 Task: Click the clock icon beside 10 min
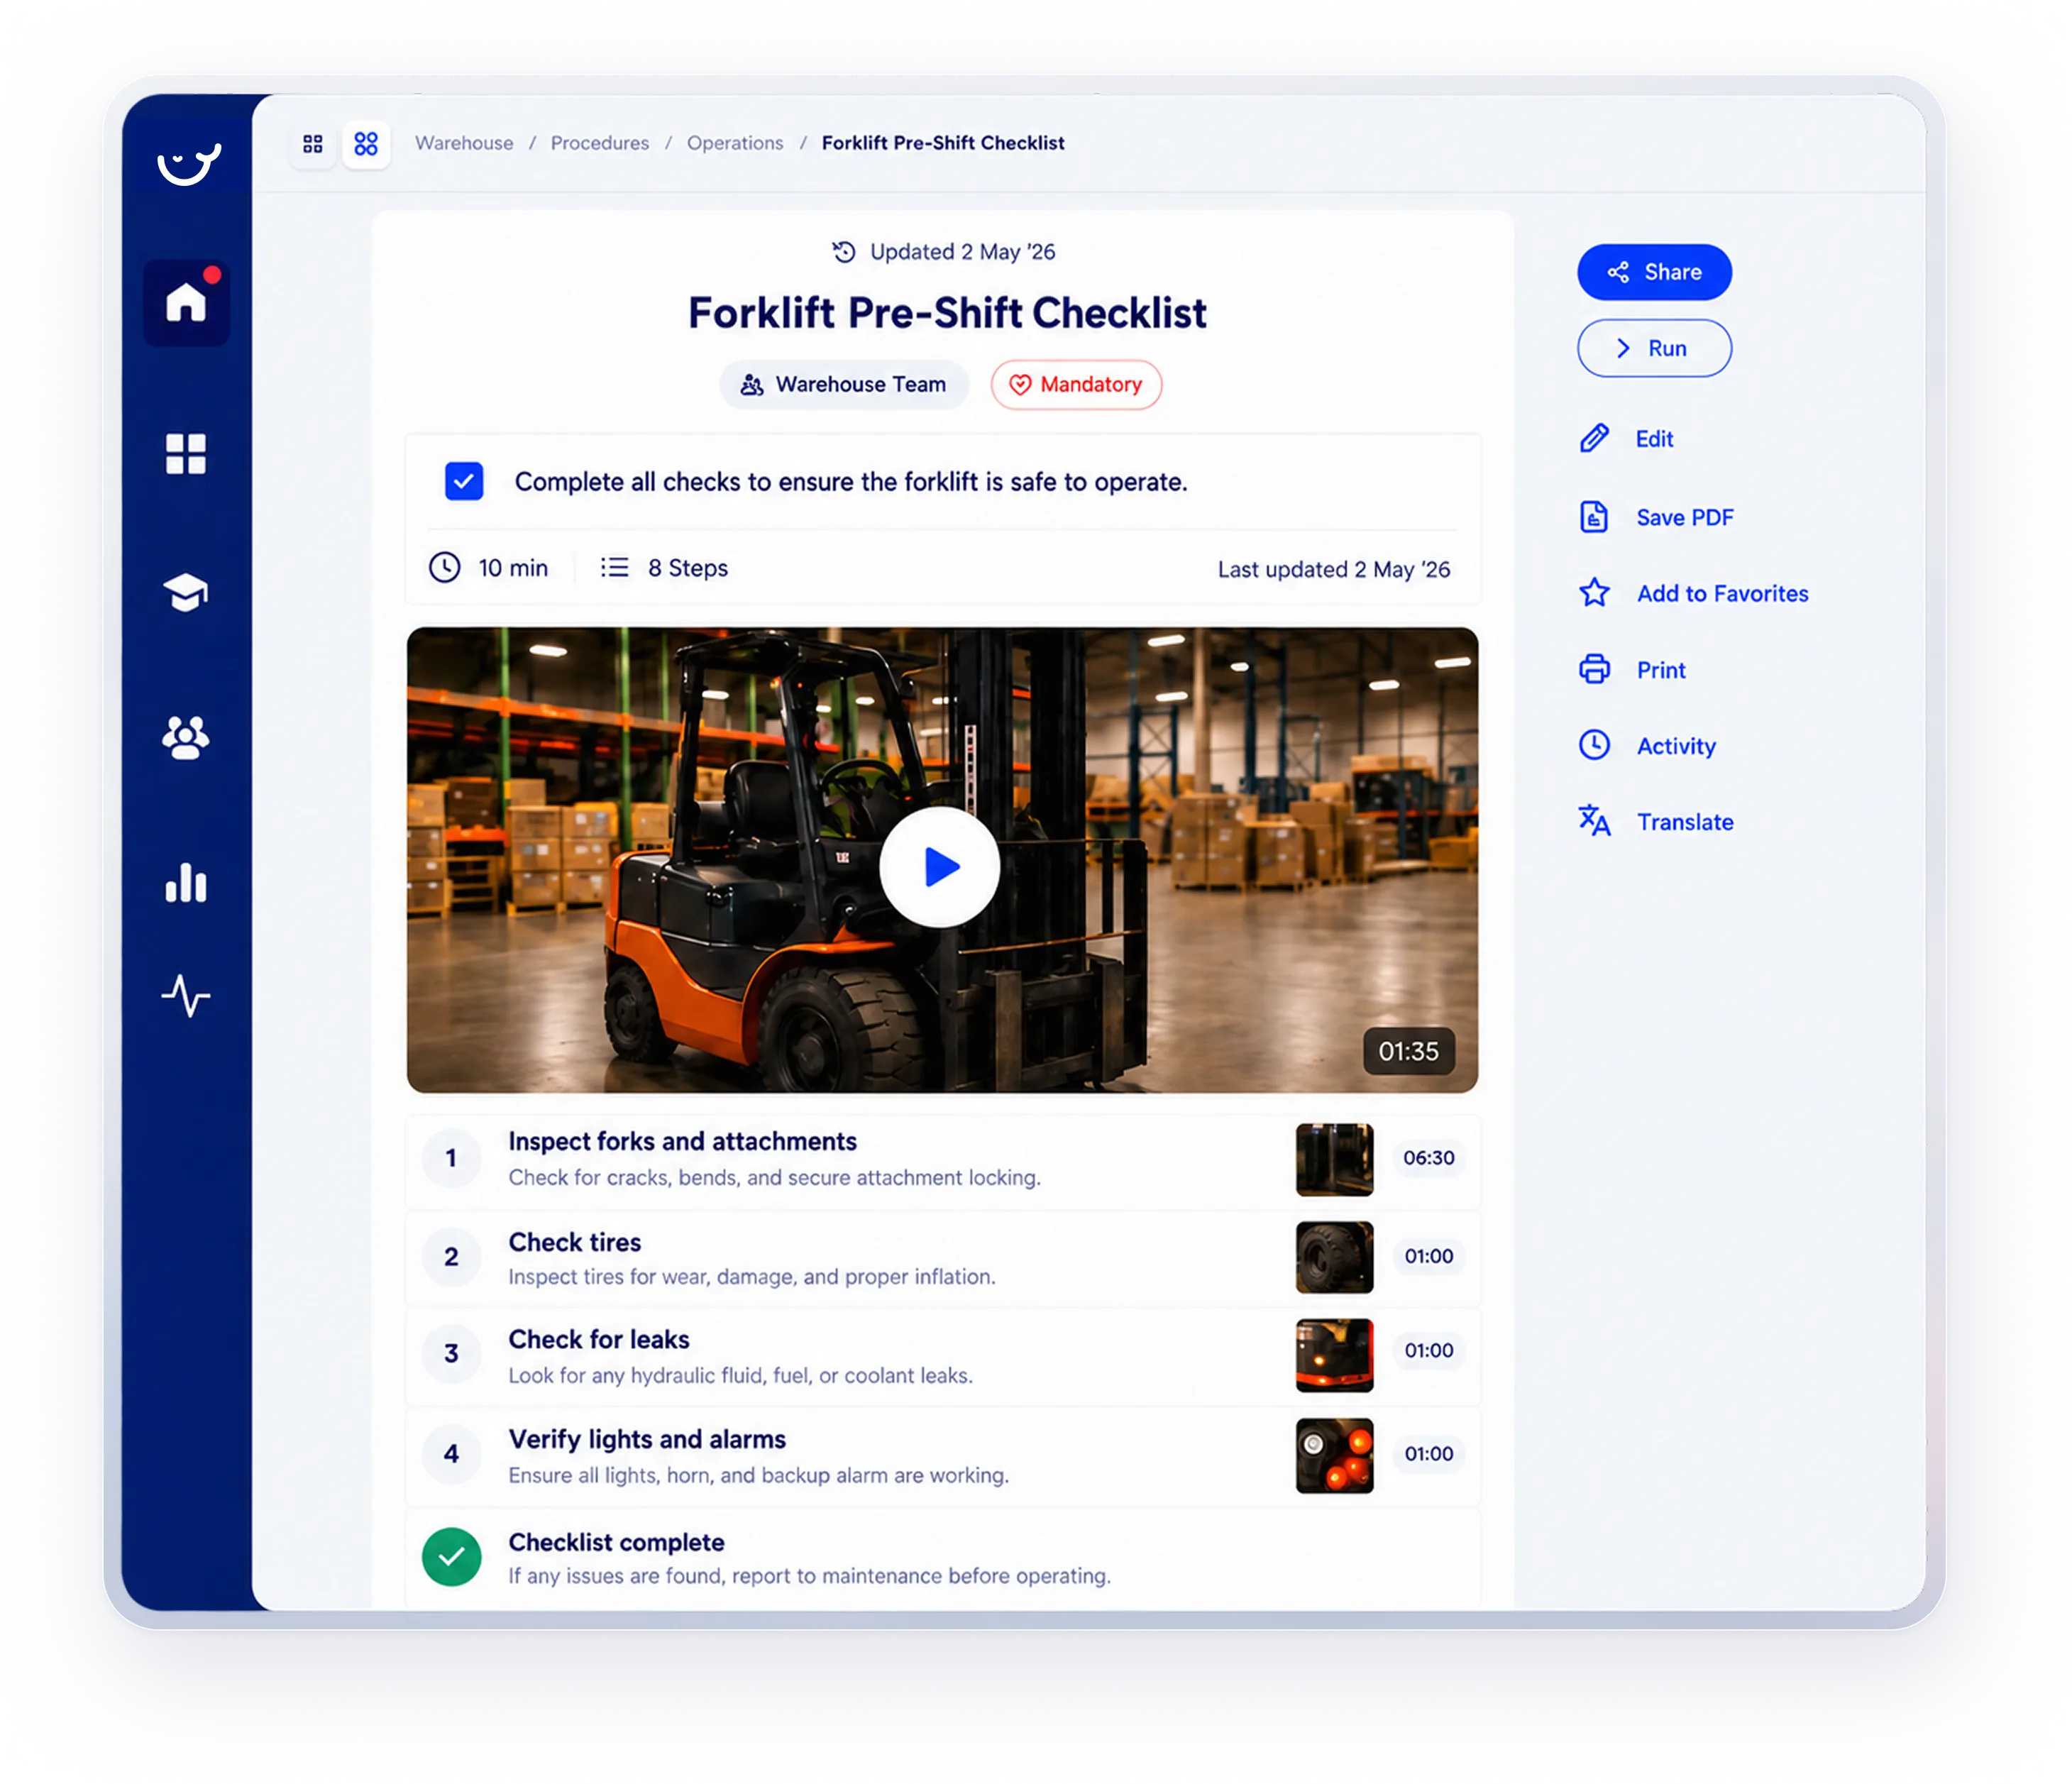click(x=444, y=568)
